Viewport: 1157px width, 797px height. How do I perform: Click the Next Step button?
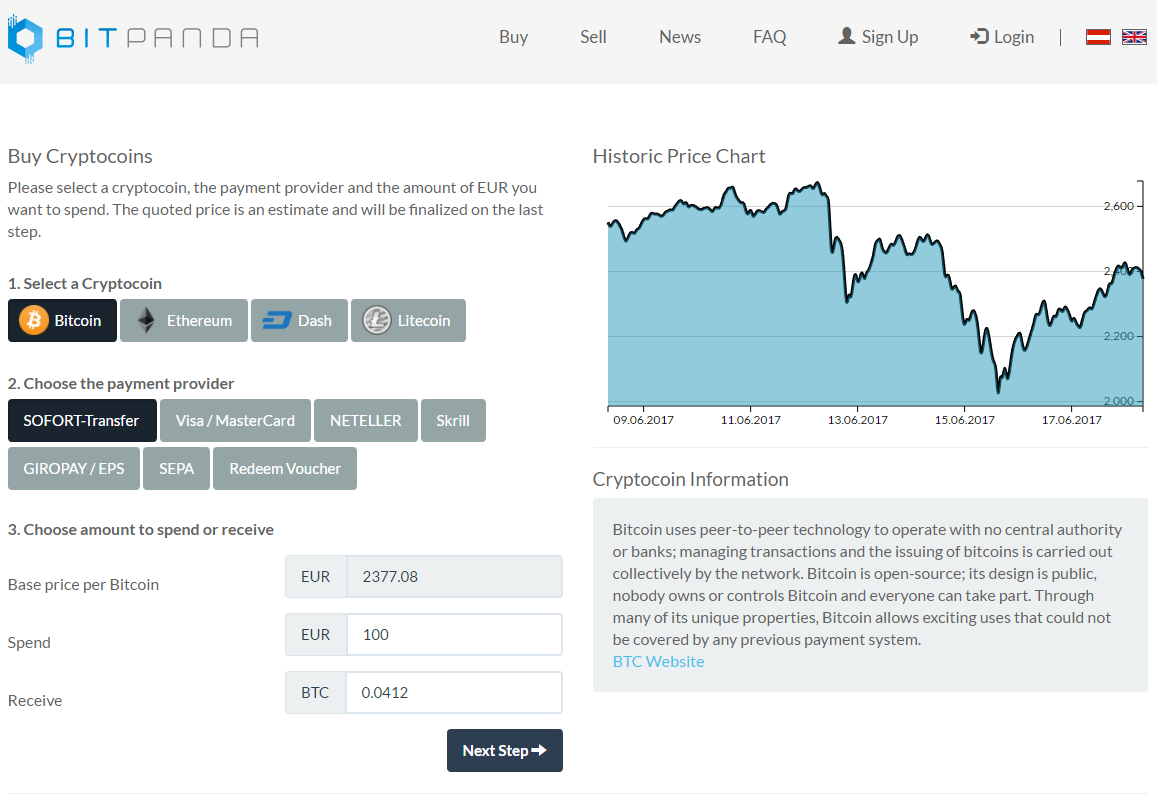505,751
